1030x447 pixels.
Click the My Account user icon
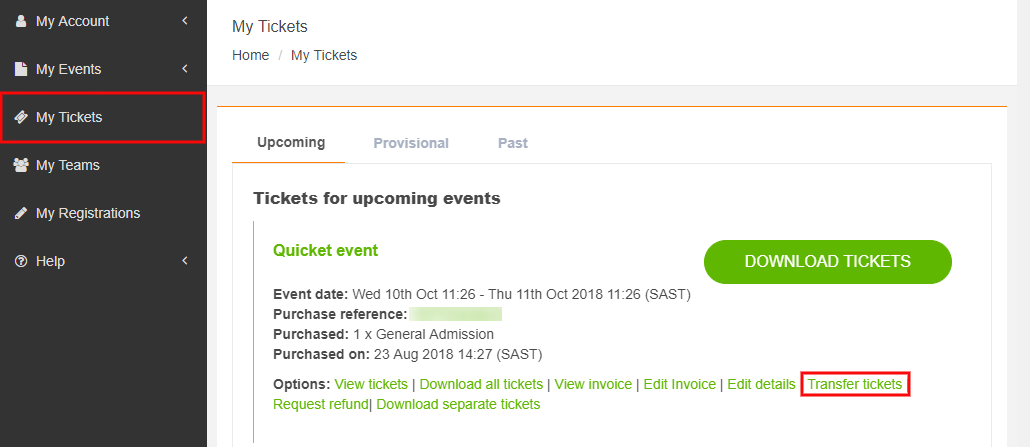click(21, 21)
